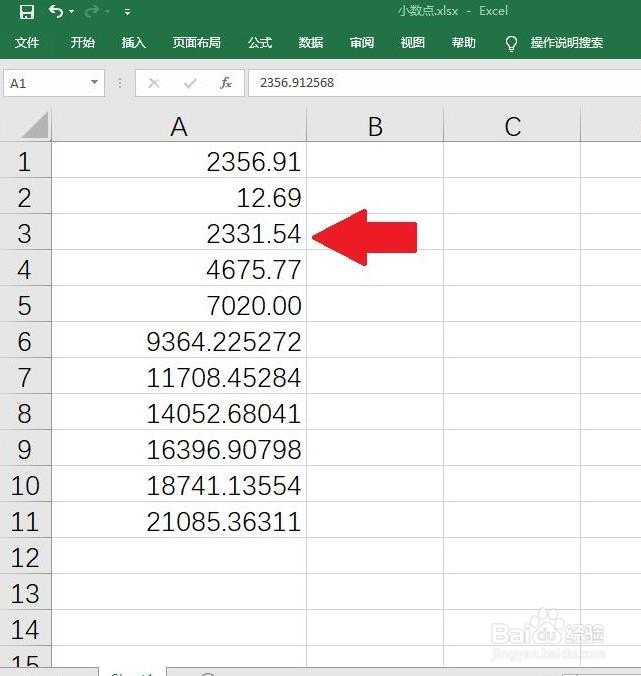Click the Insert Function fx icon
The height and width of the screenshot is (676, 641).
coord(226,83)
